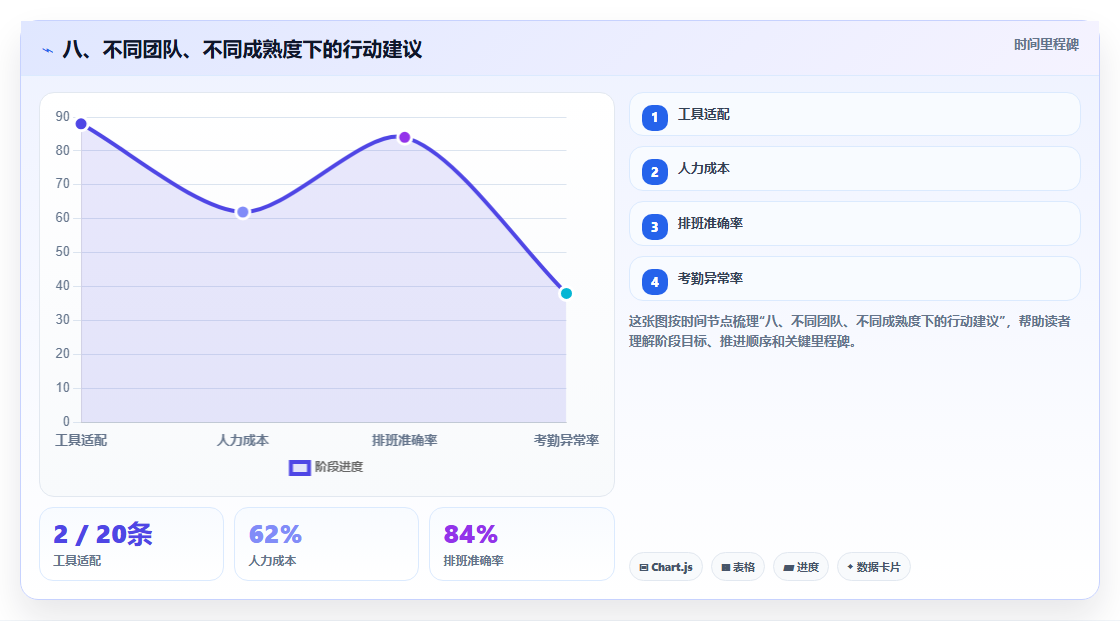Select the 人力成本 data point at 62
Screen dimensions: 1120x621
click(243, 212)
